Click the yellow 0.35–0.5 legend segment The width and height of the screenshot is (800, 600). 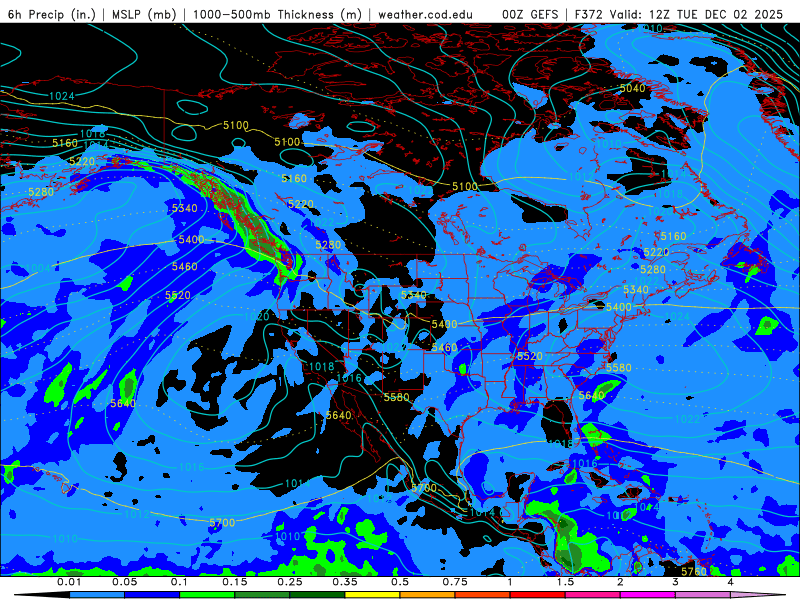[x=372, y=595]
